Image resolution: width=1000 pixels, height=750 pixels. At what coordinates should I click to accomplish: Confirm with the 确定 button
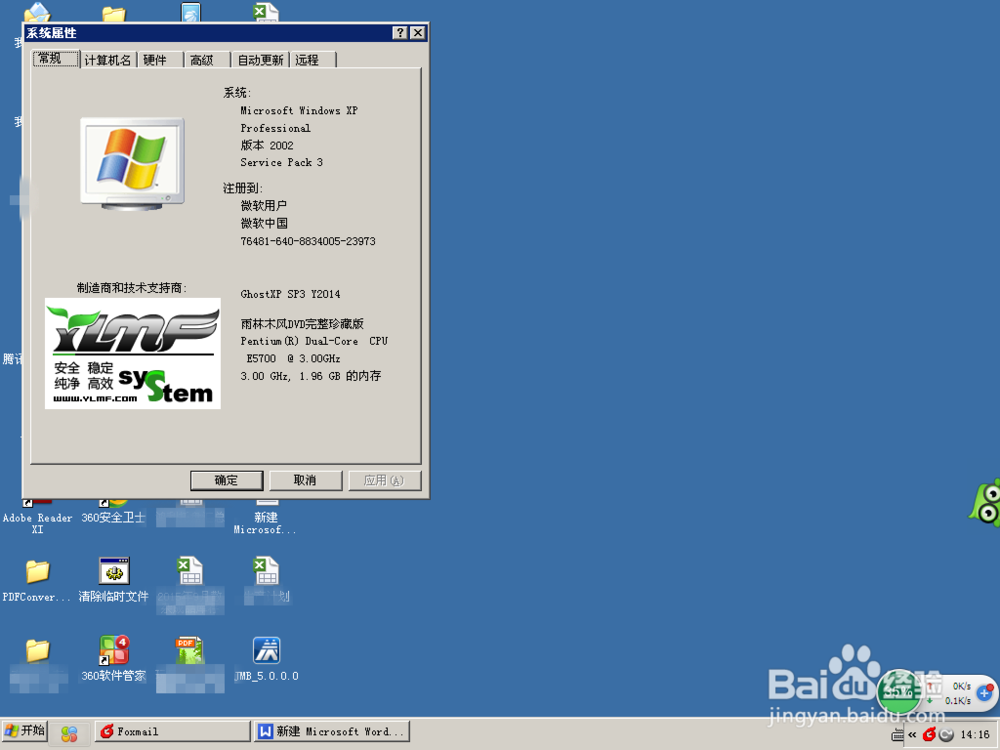click(226, 480)
